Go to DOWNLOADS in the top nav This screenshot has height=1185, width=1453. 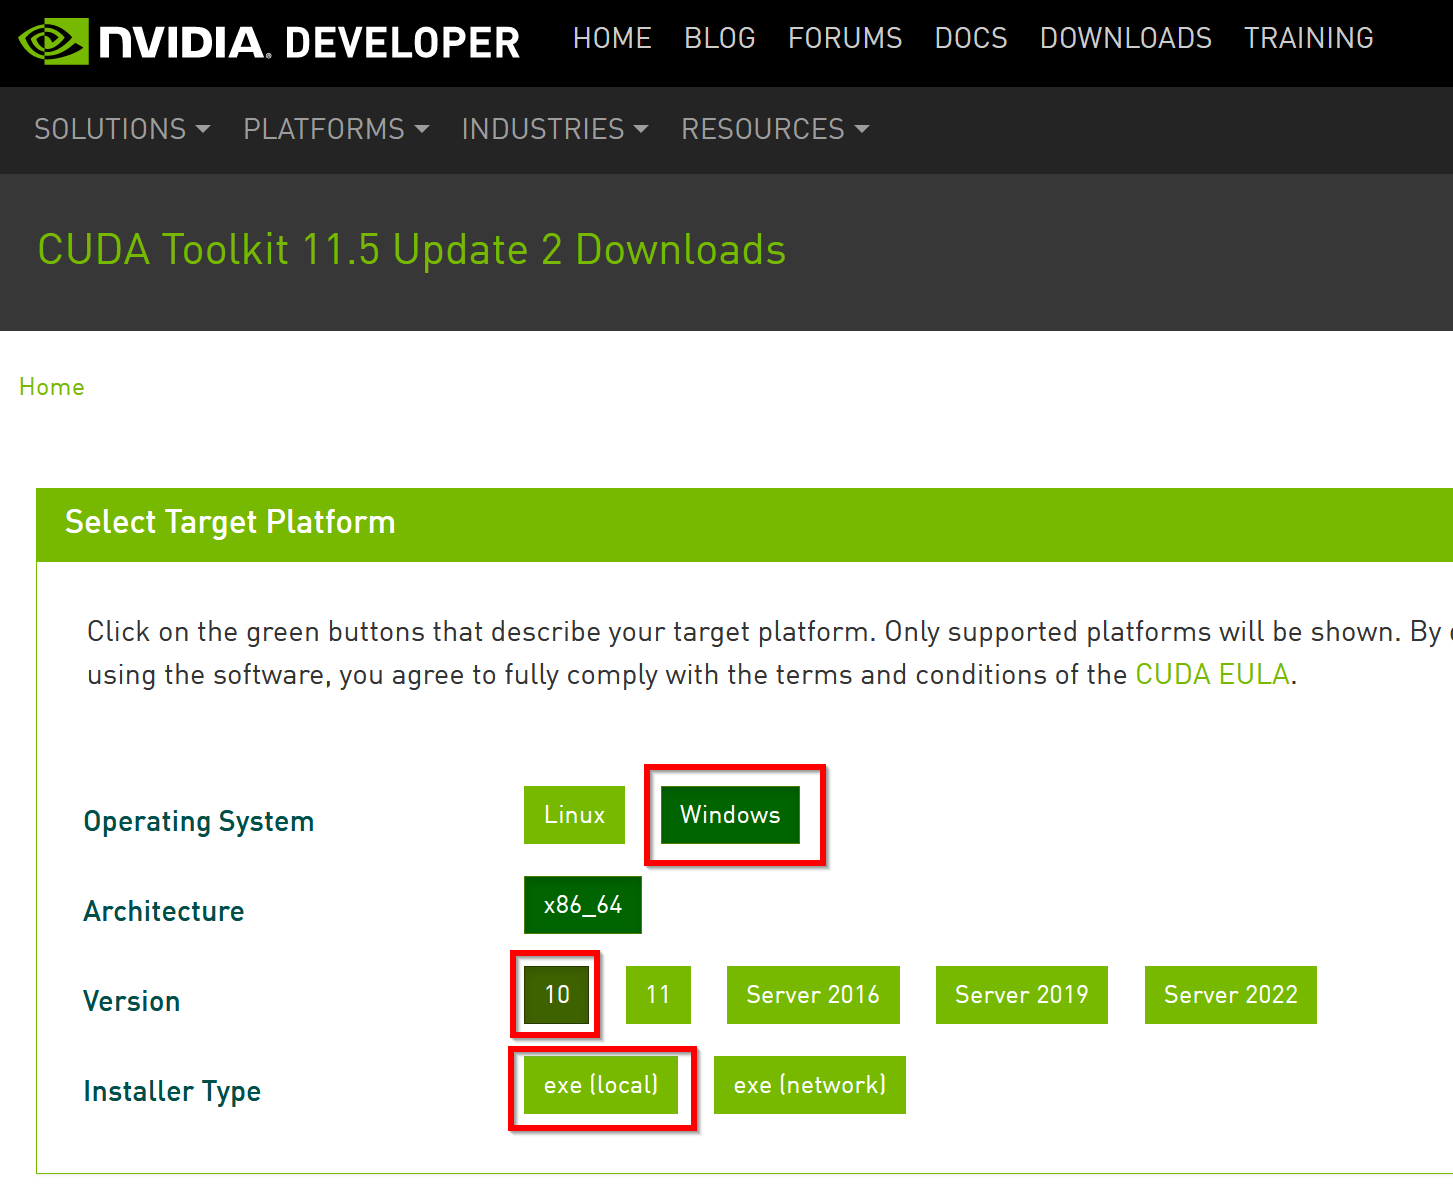[x=1126, y=38]
